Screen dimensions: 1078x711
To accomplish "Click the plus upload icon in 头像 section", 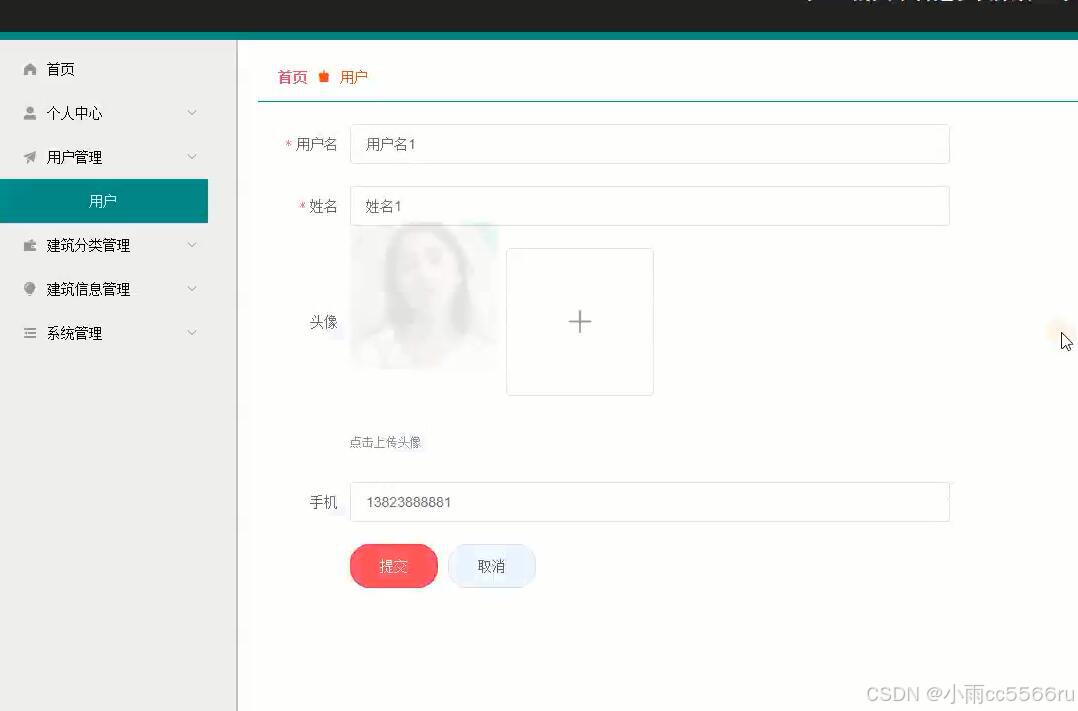I will [x=580, y=321].
